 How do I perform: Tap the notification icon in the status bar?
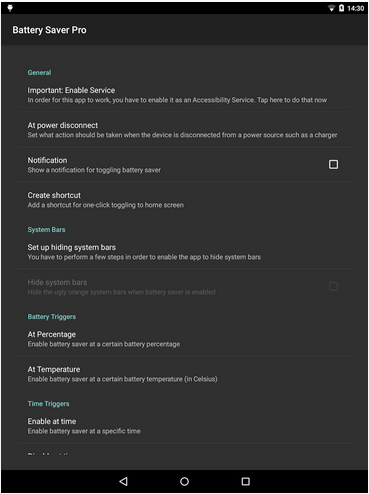[x=10, y=8]
